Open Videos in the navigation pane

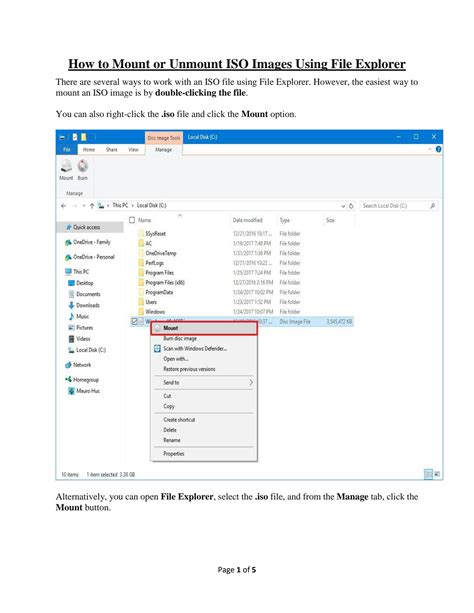click(x=79, y=339)
